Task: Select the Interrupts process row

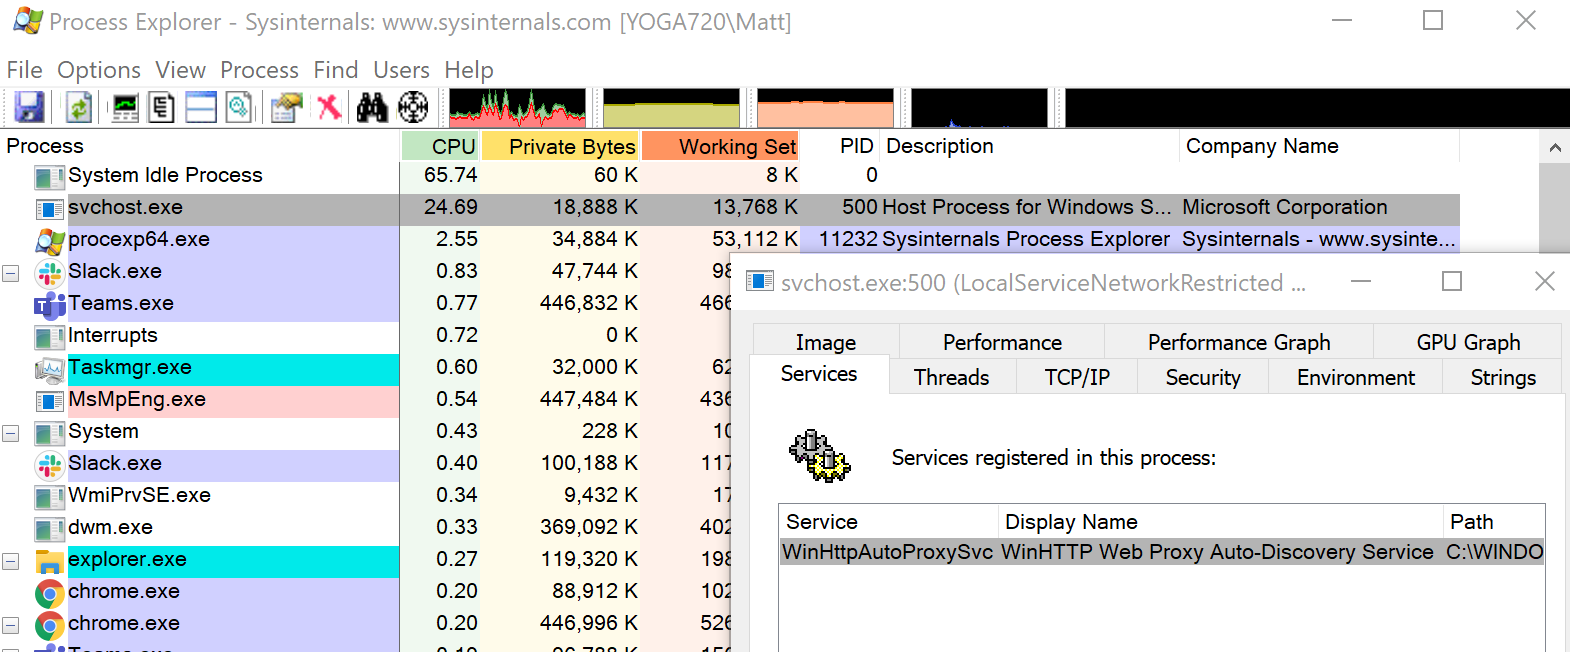Action: pos(365,335)
